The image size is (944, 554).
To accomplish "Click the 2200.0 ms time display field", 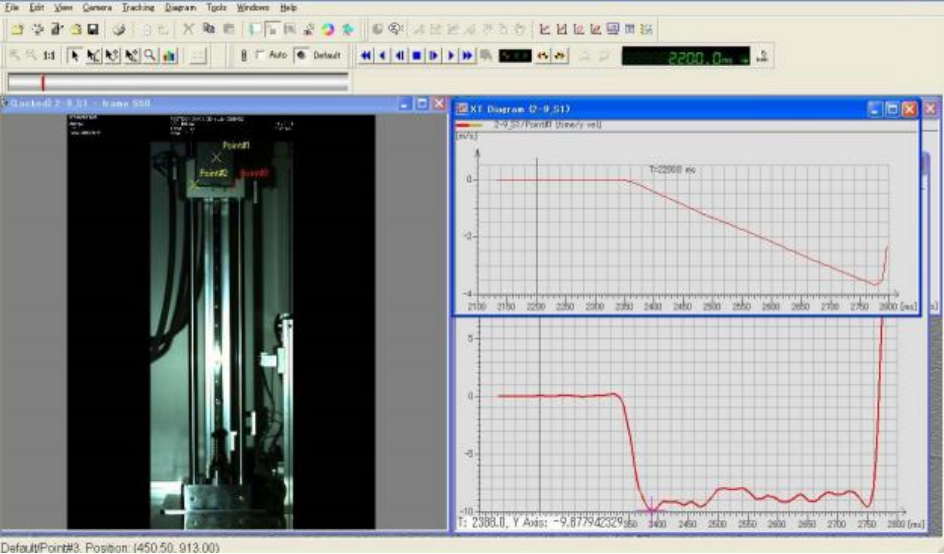I will [684, 56].
